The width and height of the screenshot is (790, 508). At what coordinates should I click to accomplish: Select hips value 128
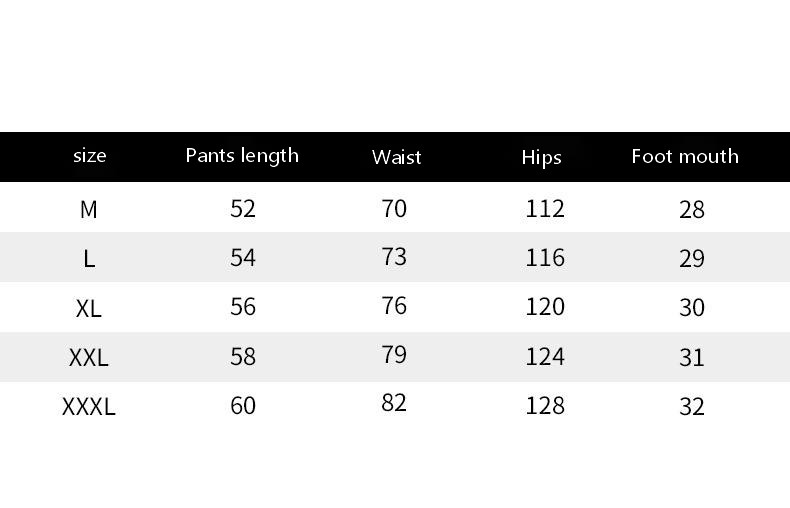(545, 406)
